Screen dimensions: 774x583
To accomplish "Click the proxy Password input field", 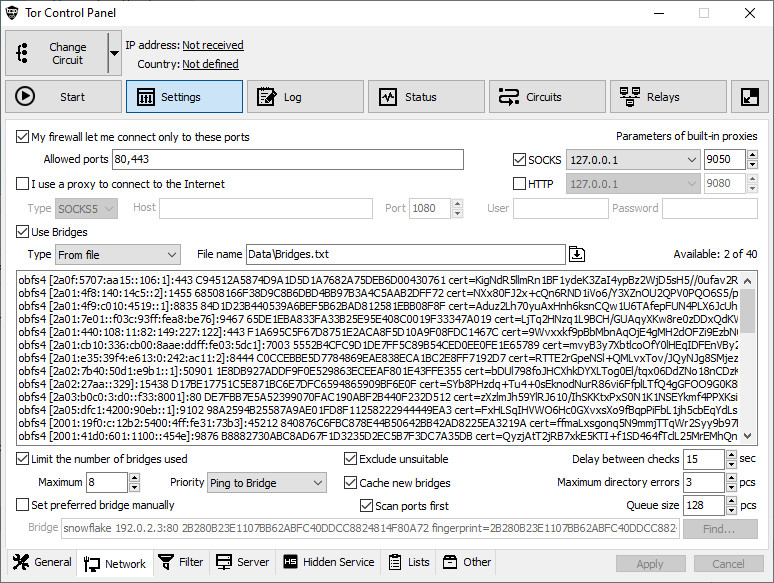I will click(710, 208).
